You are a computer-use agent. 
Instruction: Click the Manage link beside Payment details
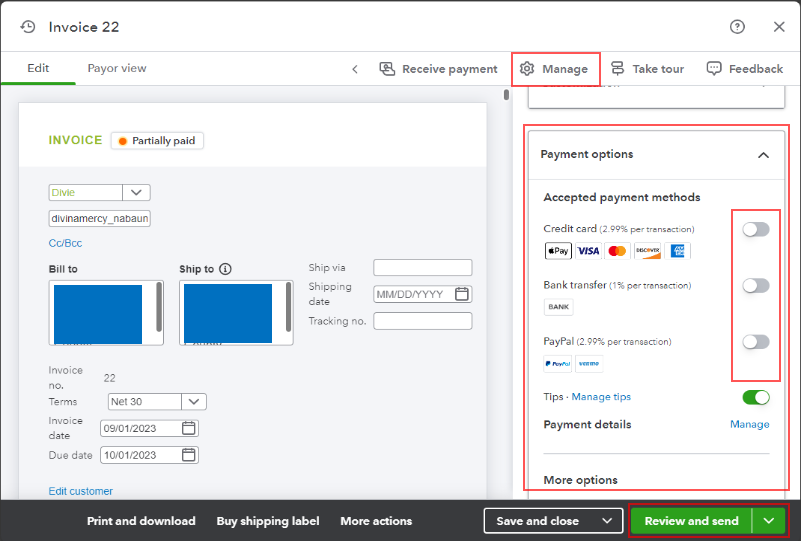749,424
